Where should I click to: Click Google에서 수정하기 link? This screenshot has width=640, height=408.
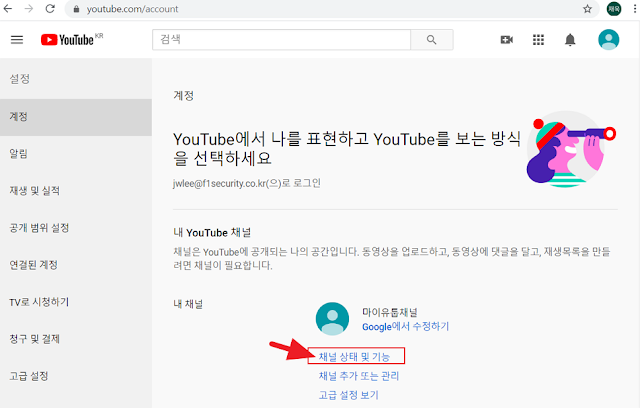tap(405, 327)
